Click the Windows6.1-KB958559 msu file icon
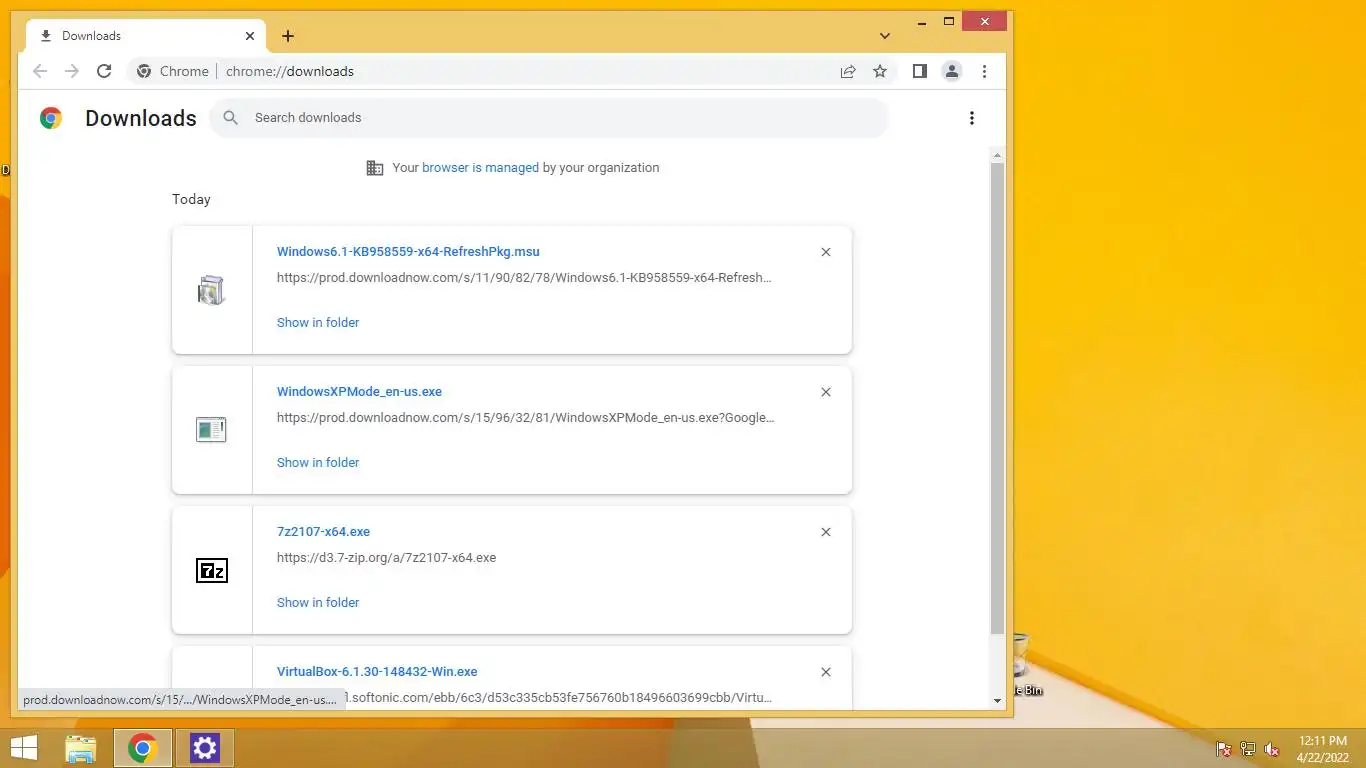Screen dimensions: 1366x768 211,290
